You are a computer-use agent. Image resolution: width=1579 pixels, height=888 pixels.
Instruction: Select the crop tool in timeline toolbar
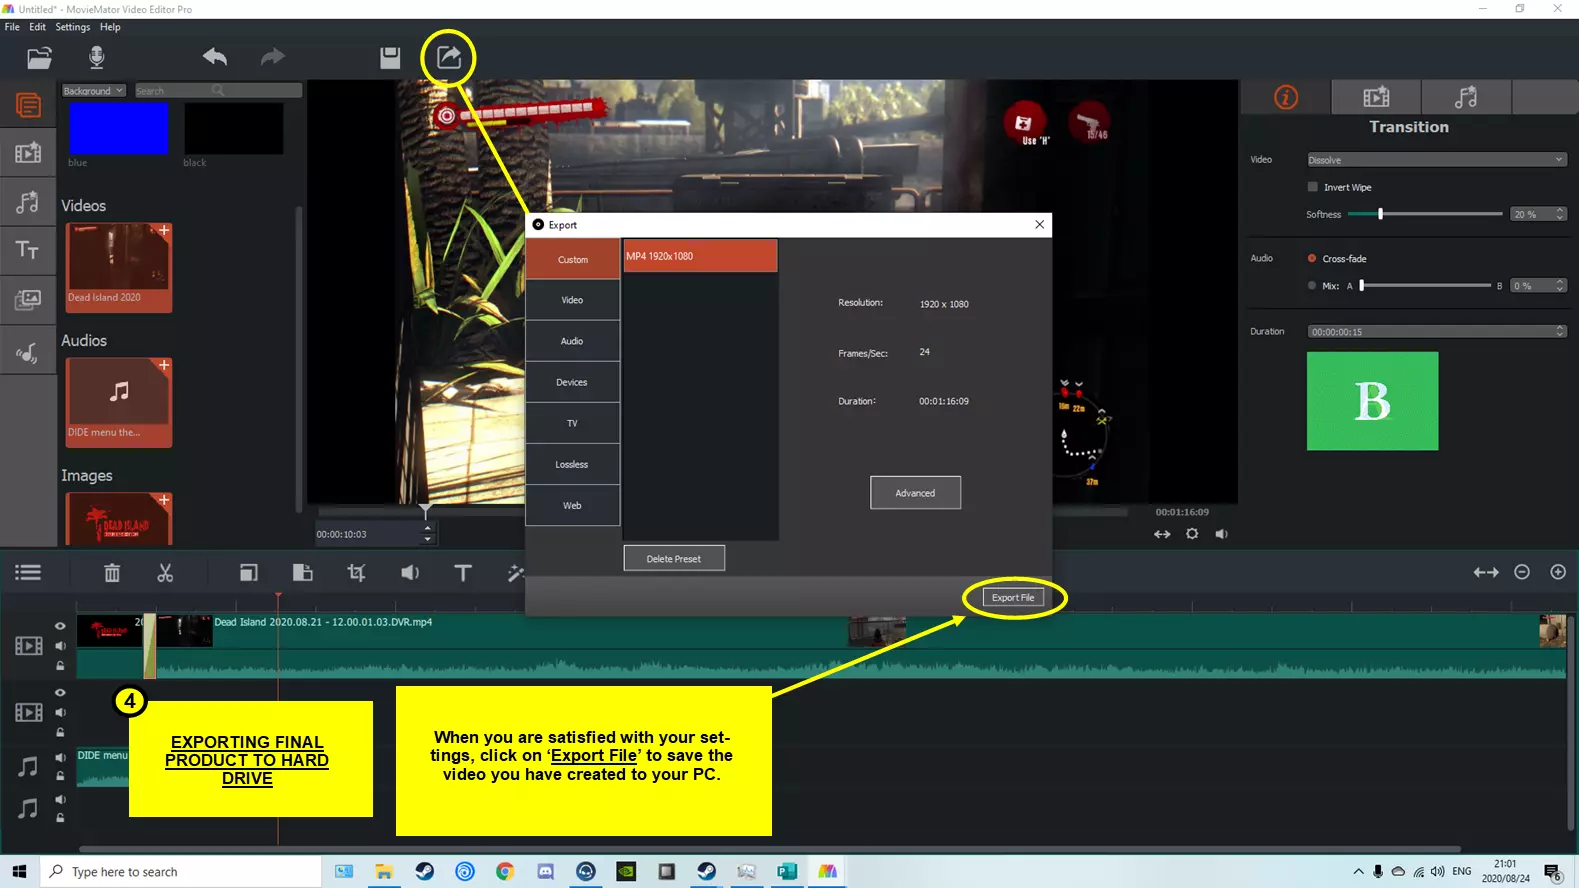coord(356,573)
